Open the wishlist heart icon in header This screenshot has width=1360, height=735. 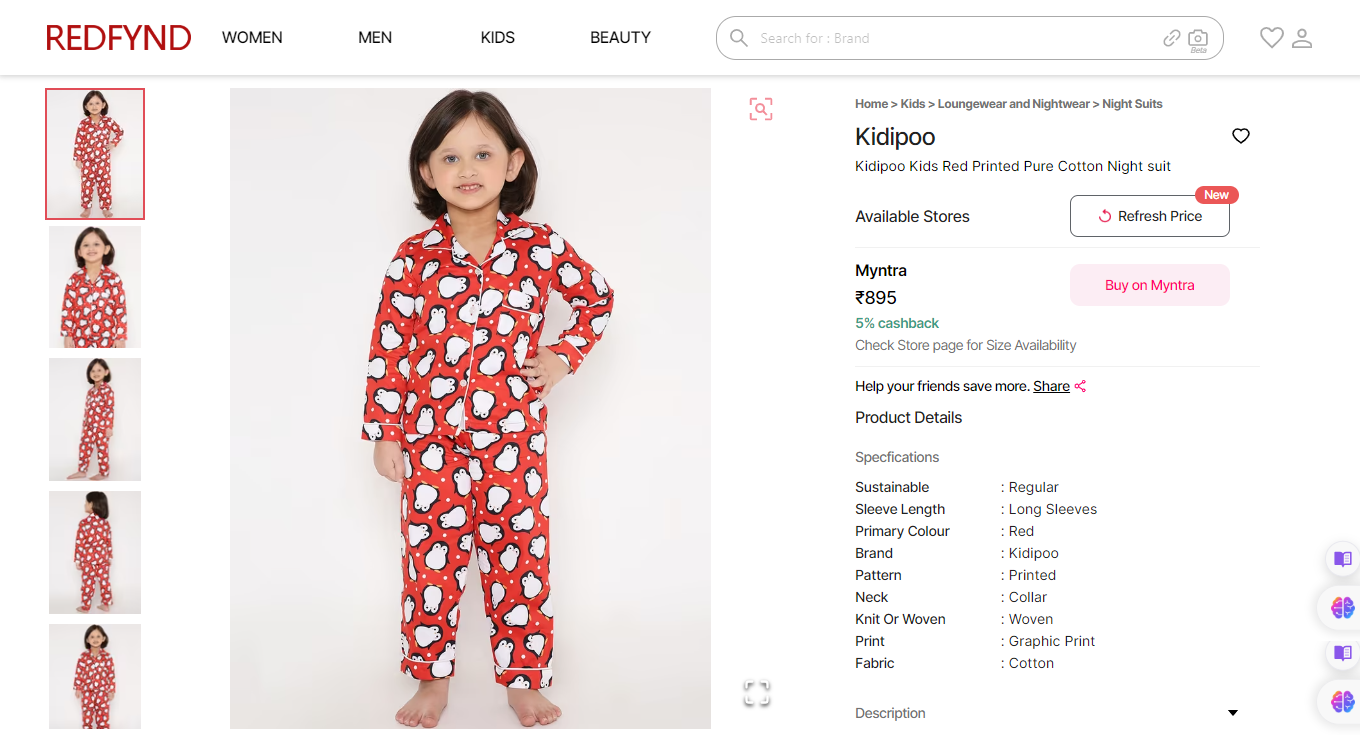tap(1271, 38)
